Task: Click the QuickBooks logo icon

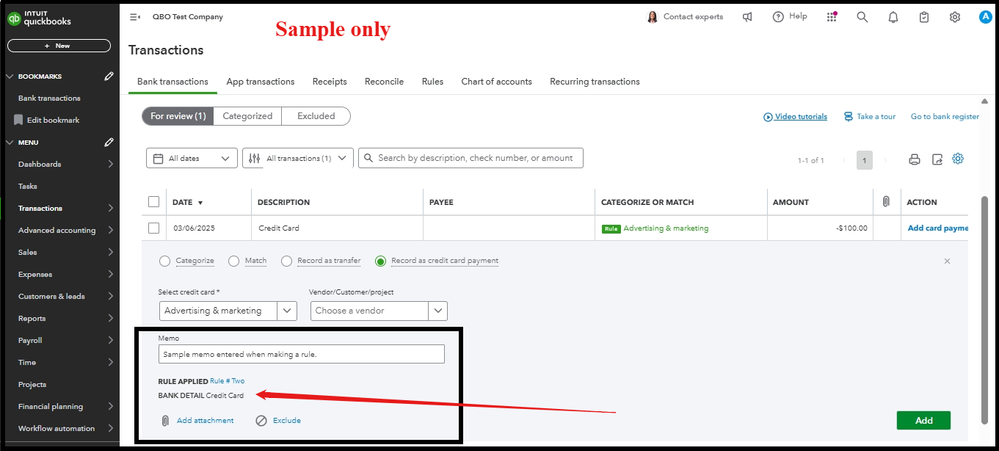Action: click(x=14, y=19)
